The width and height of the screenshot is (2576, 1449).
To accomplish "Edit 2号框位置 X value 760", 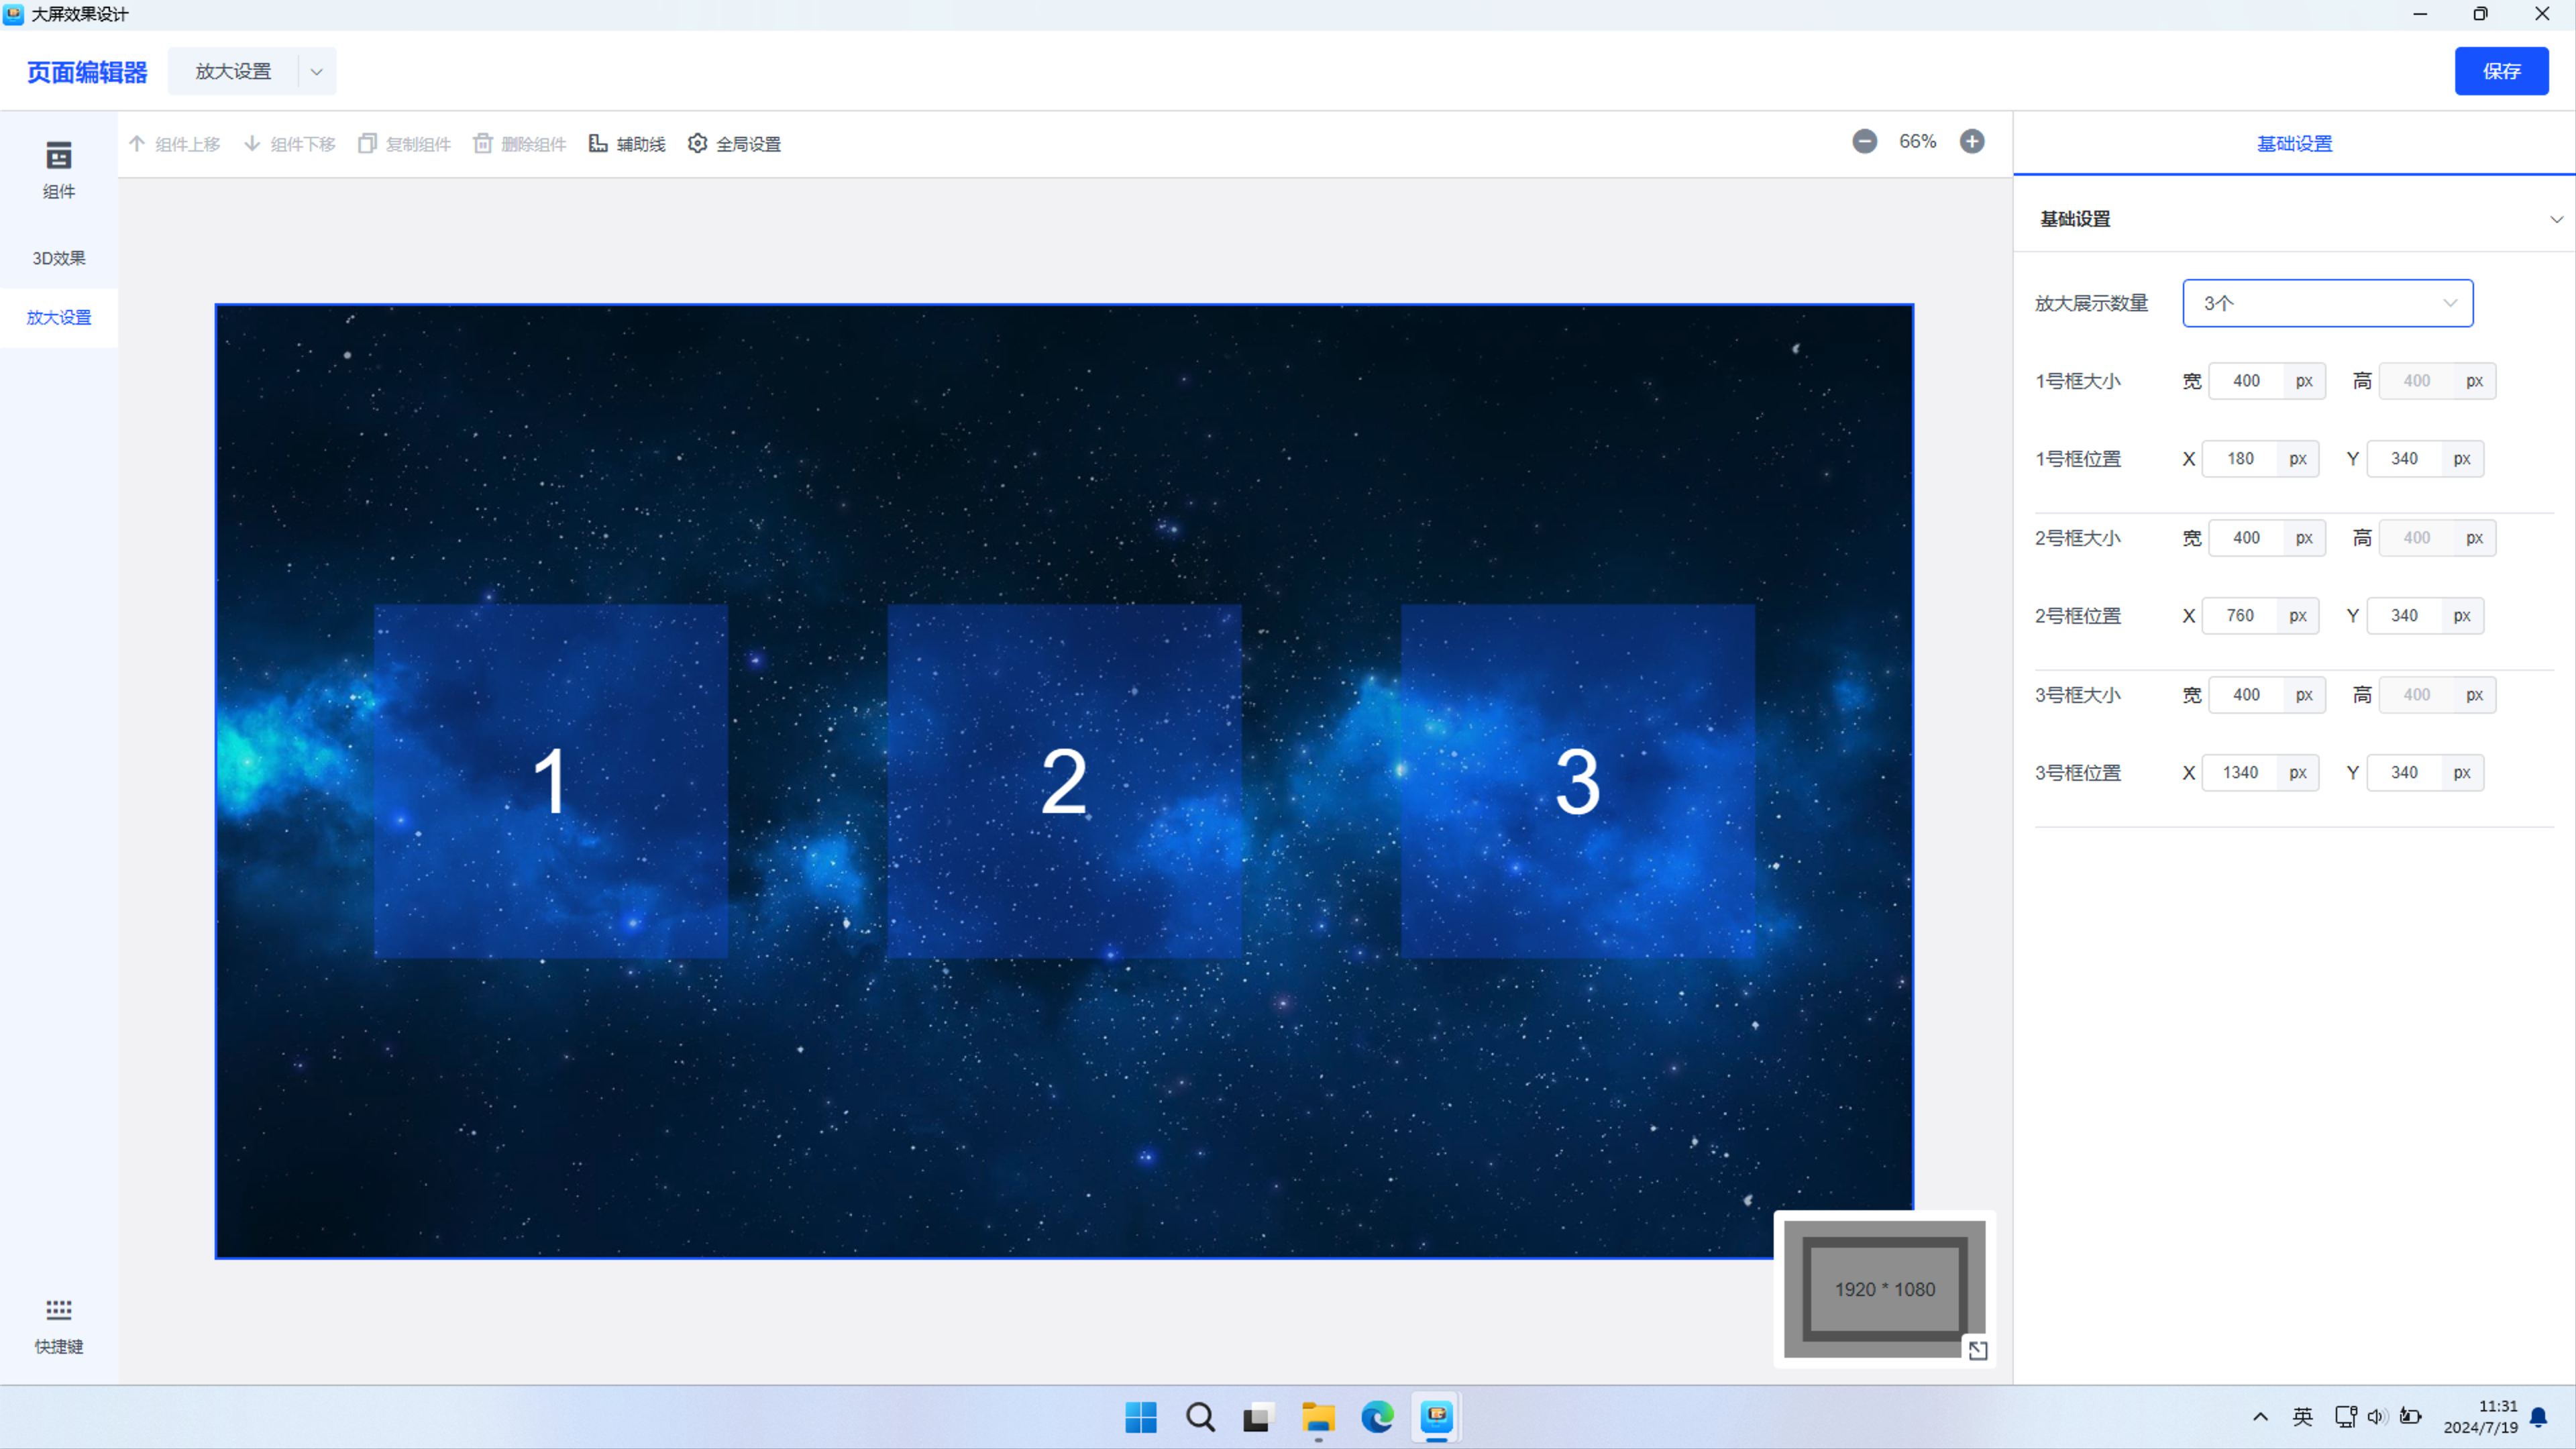I will 2240,616.
